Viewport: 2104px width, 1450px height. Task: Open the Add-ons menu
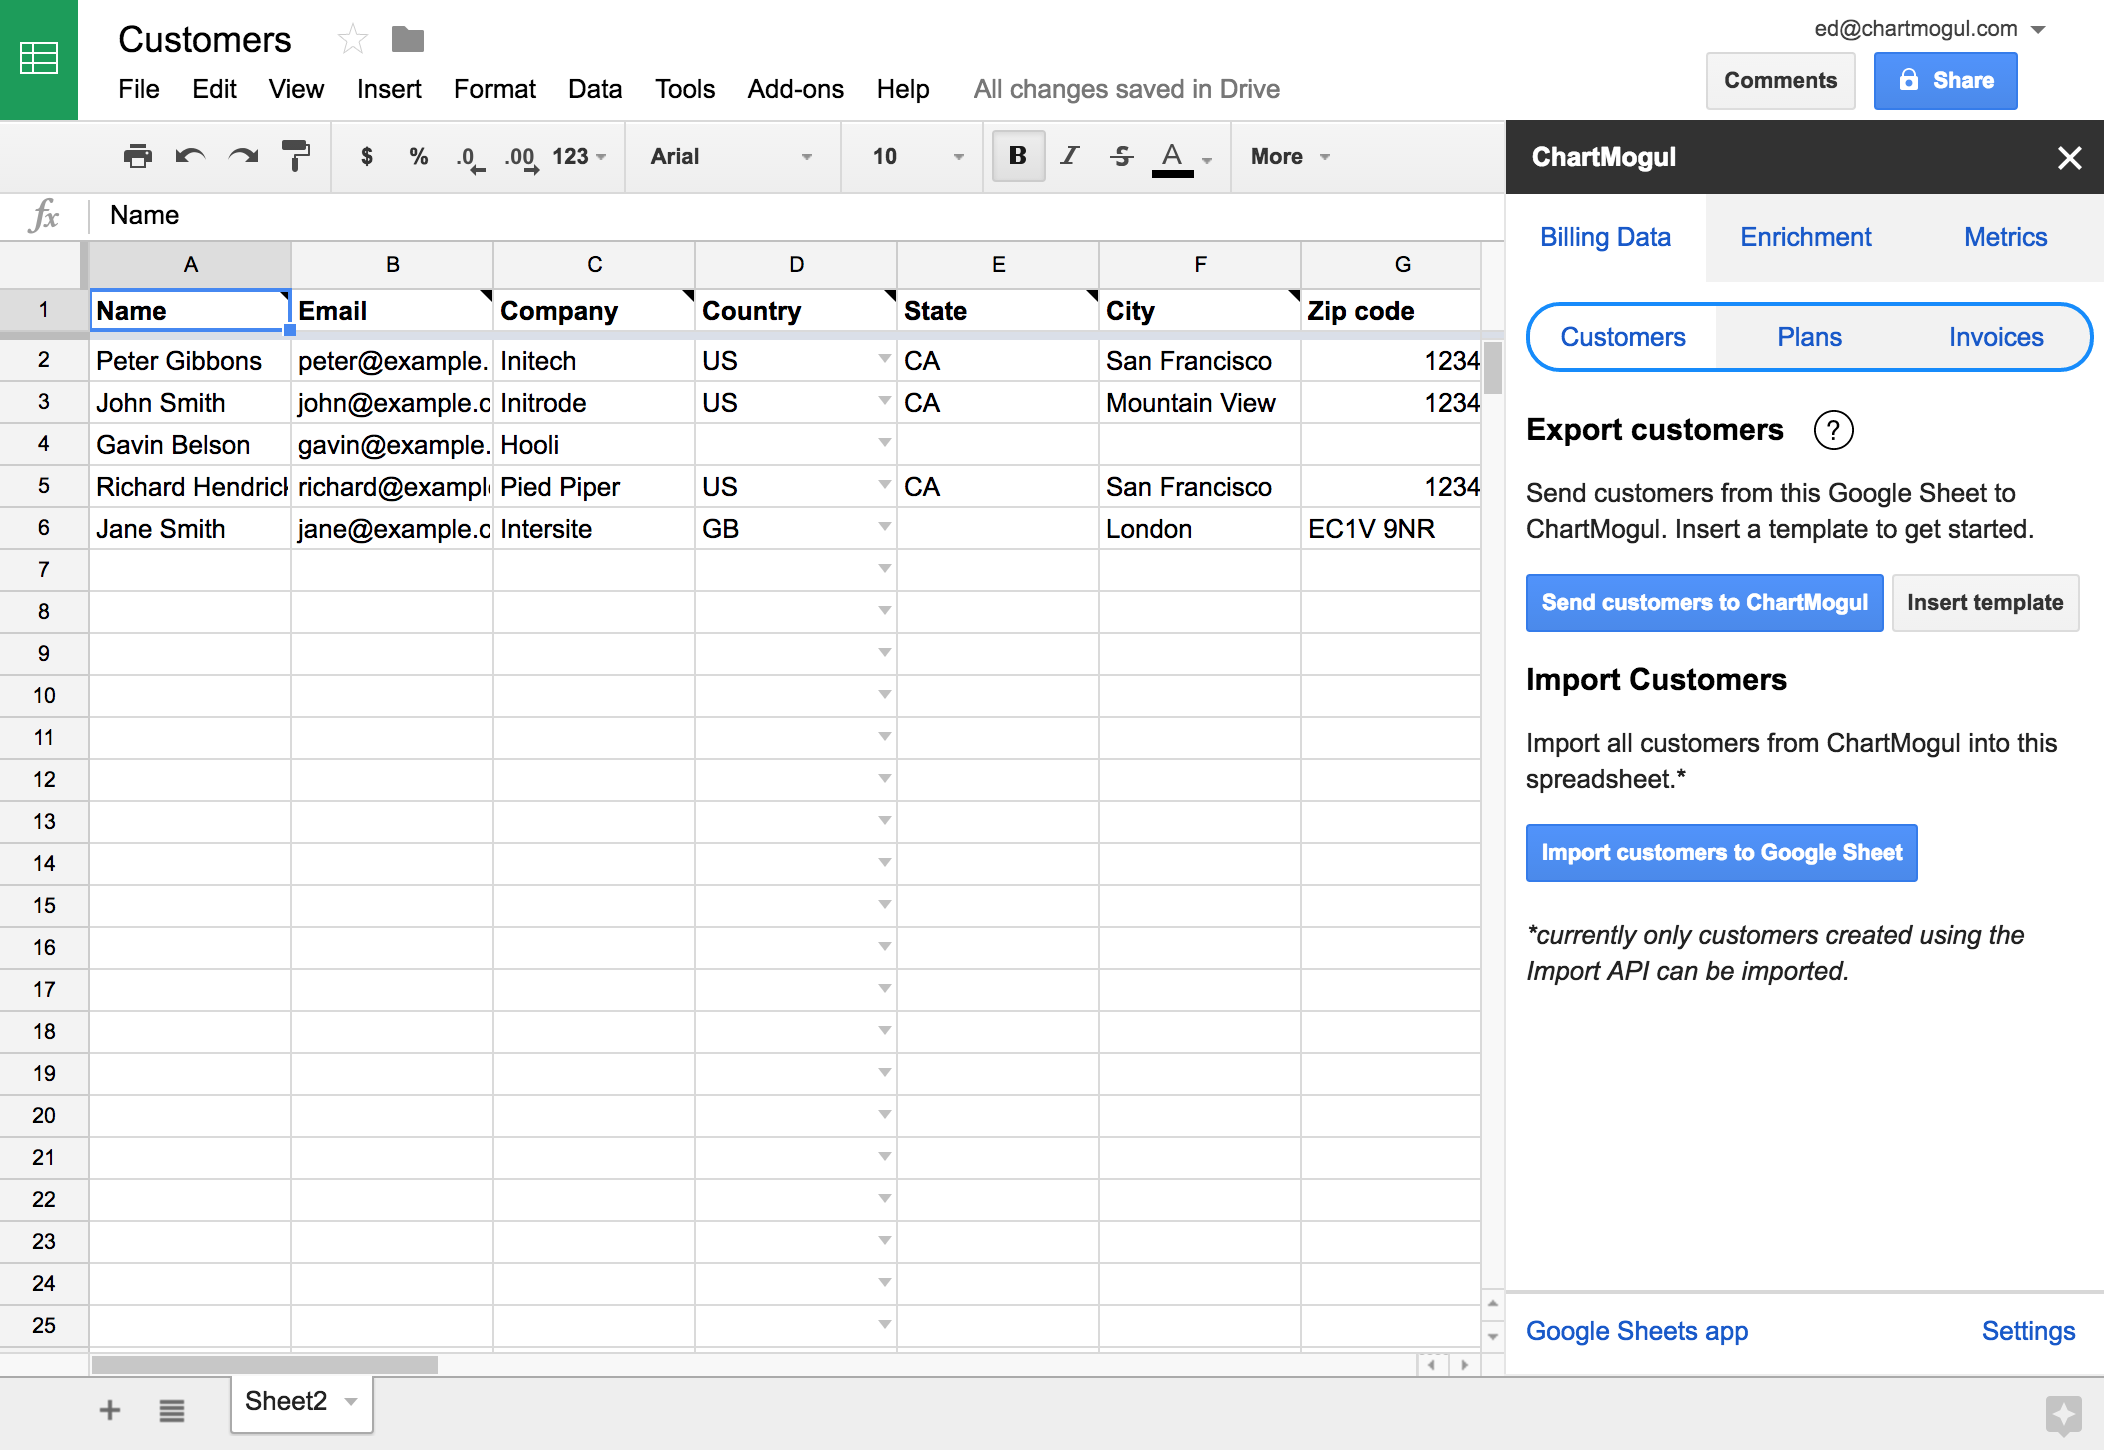click(795, 89)
